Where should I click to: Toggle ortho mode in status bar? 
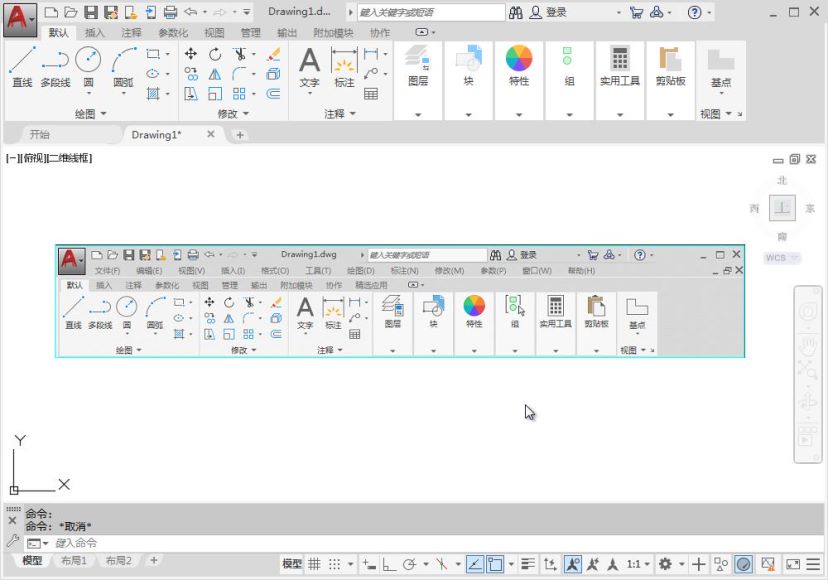pos(389,564)
